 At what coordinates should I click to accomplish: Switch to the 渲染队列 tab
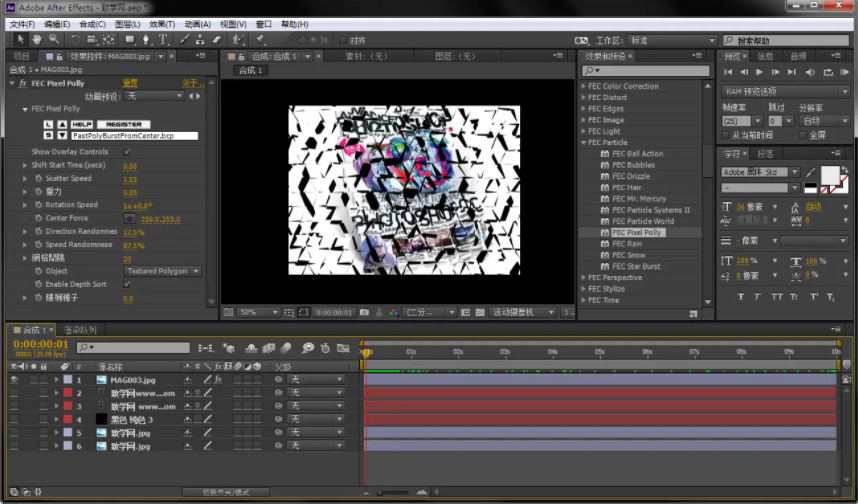[80, 330]
